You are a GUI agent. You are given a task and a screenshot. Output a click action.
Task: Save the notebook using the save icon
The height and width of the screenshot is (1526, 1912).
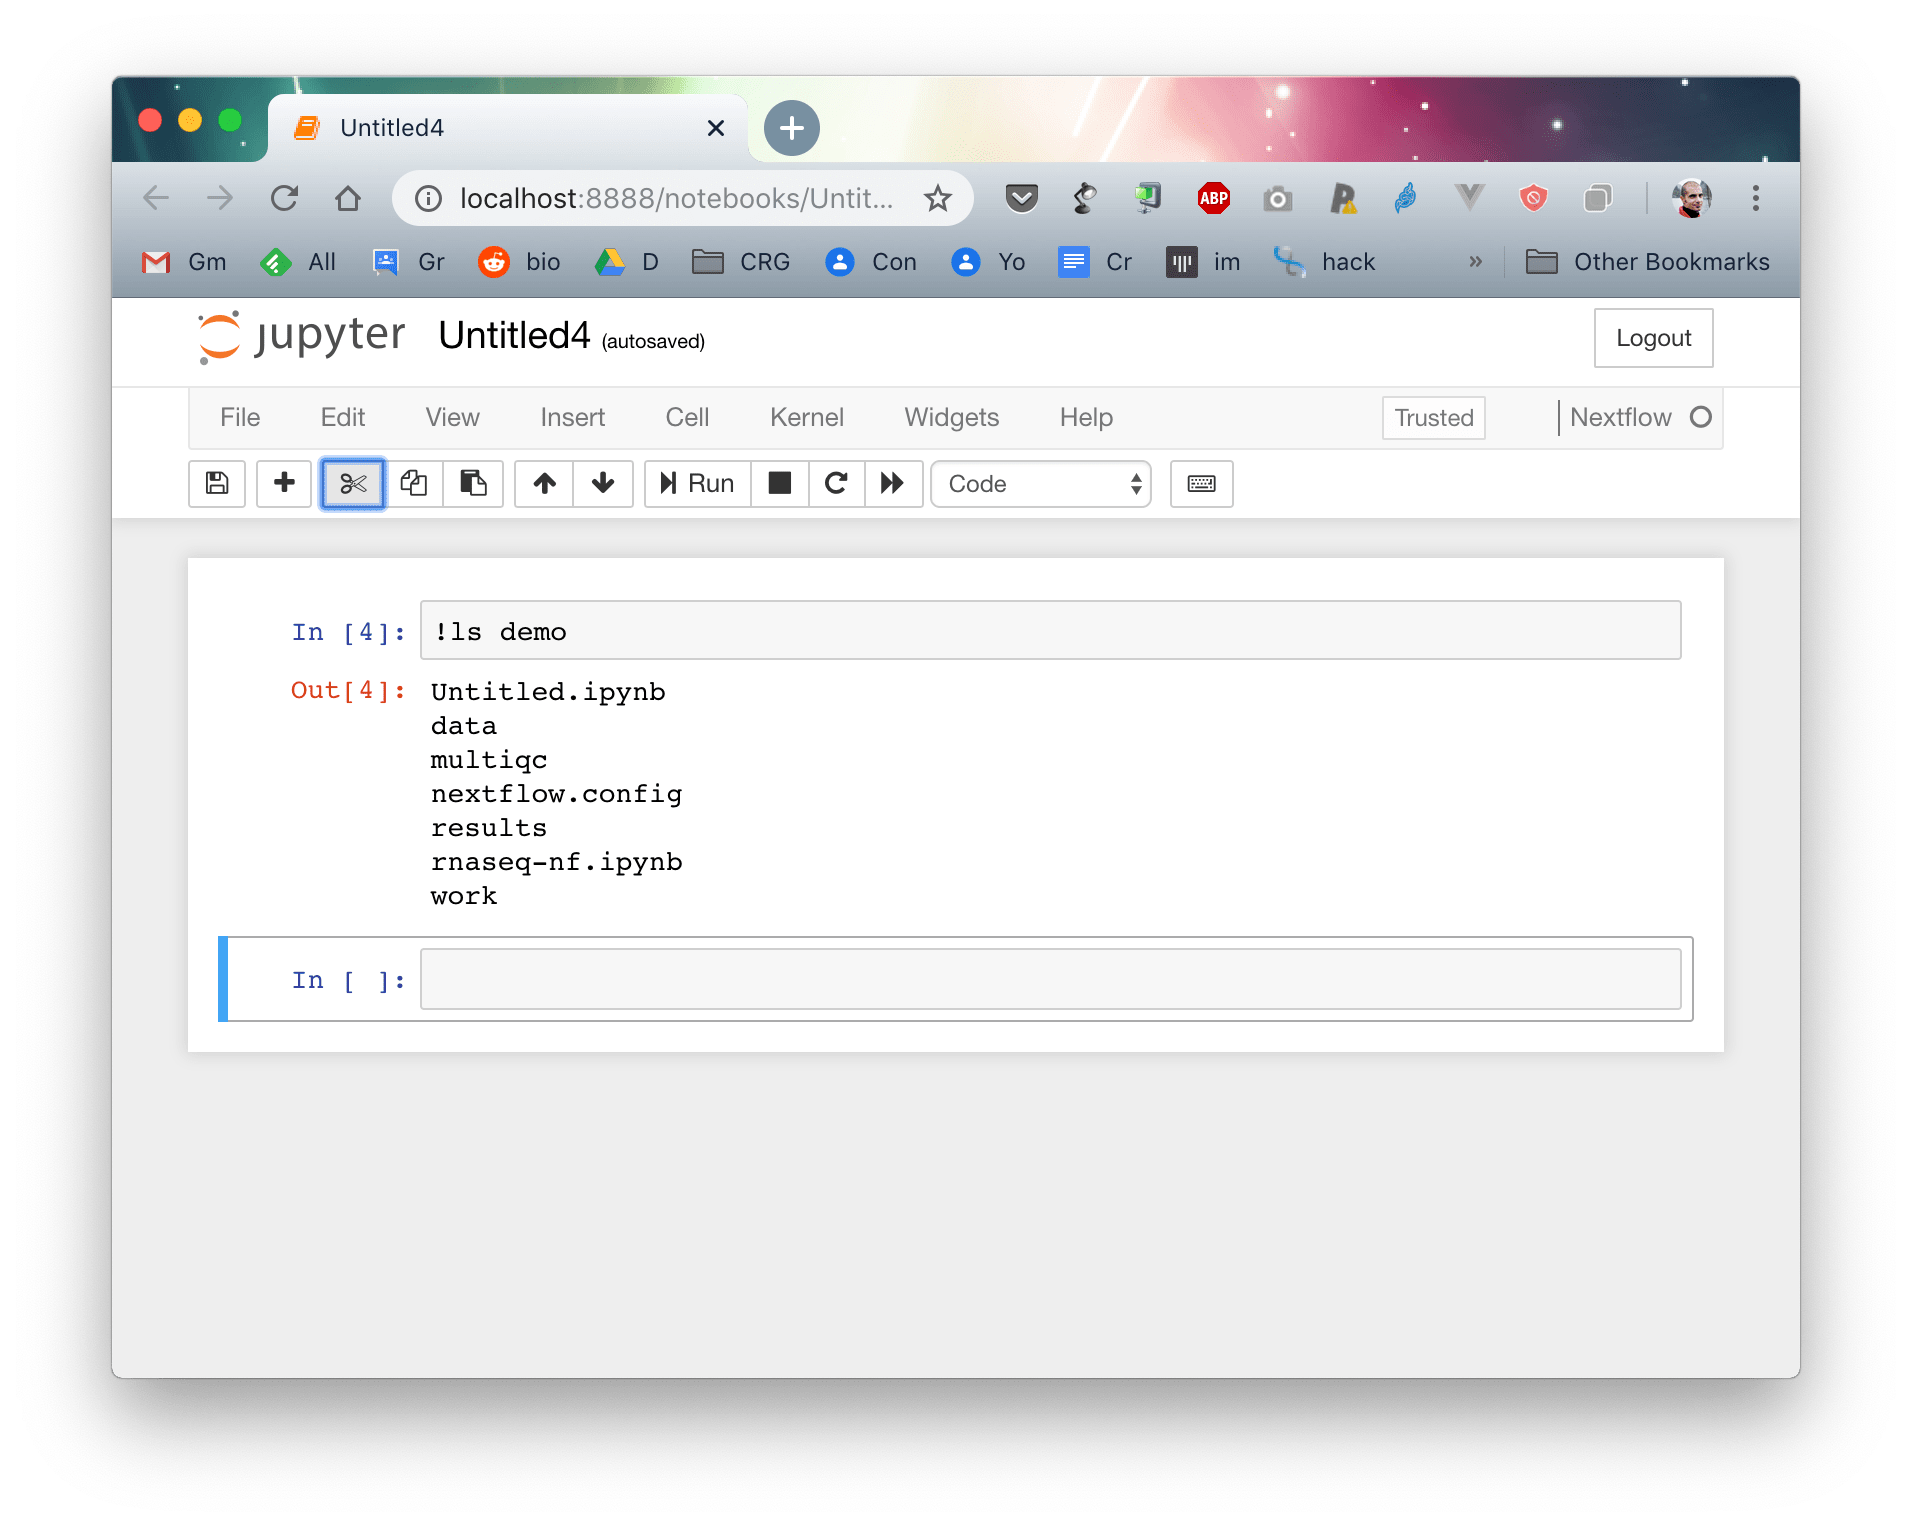[216, 483]
